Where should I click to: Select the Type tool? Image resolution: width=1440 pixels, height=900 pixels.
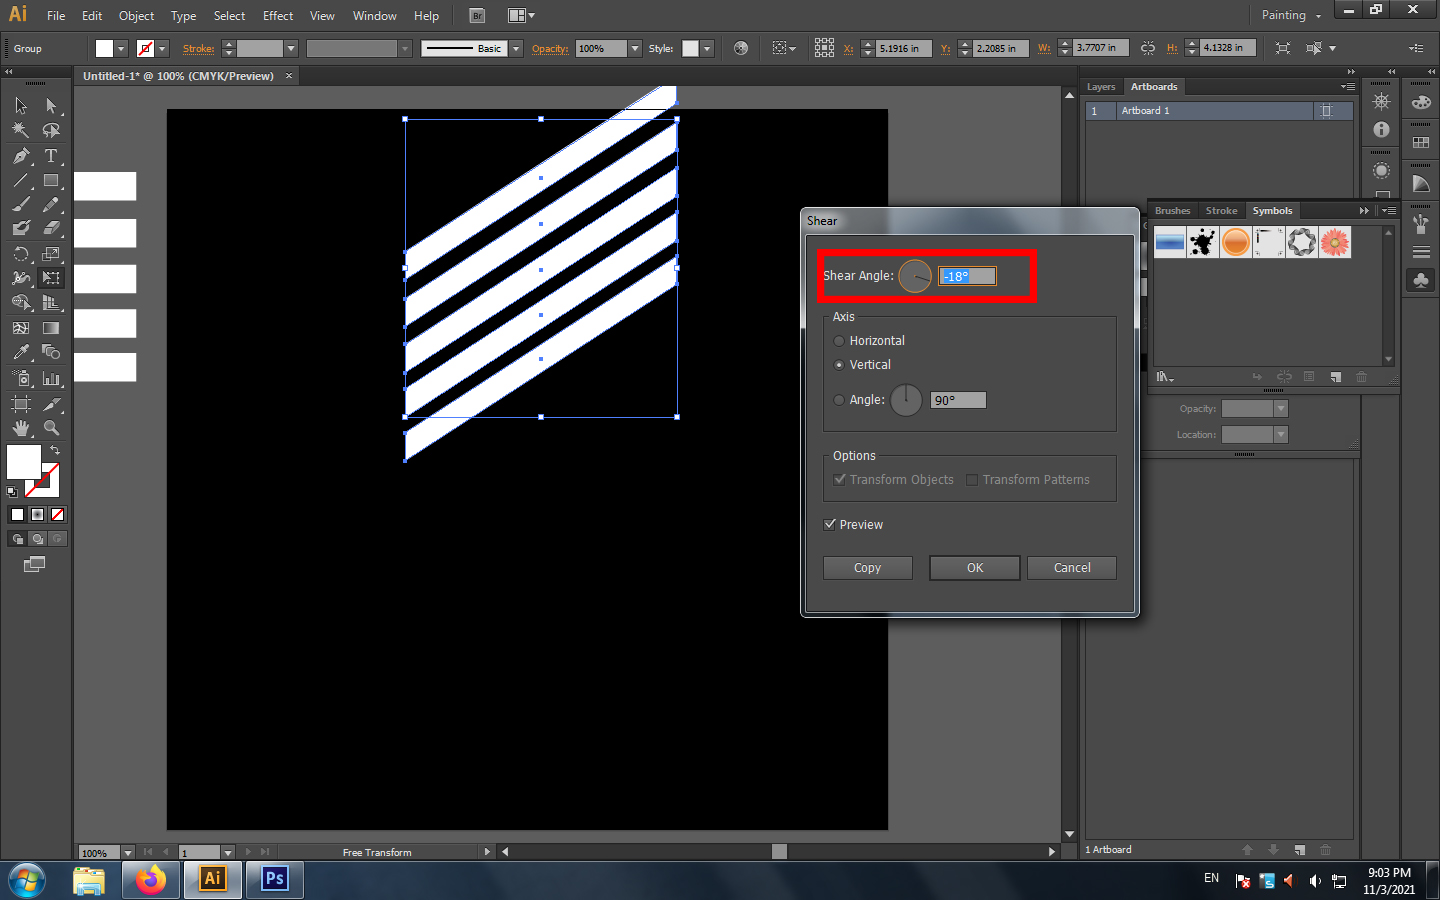point(51,156)
